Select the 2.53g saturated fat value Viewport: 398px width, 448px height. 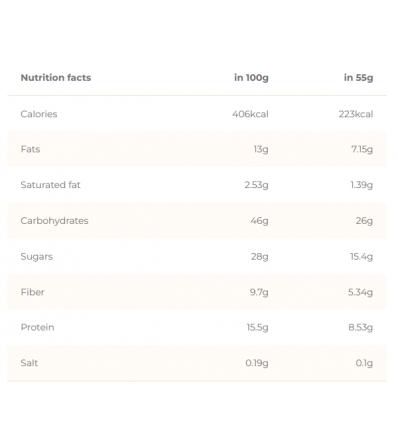tap(256, 185)
